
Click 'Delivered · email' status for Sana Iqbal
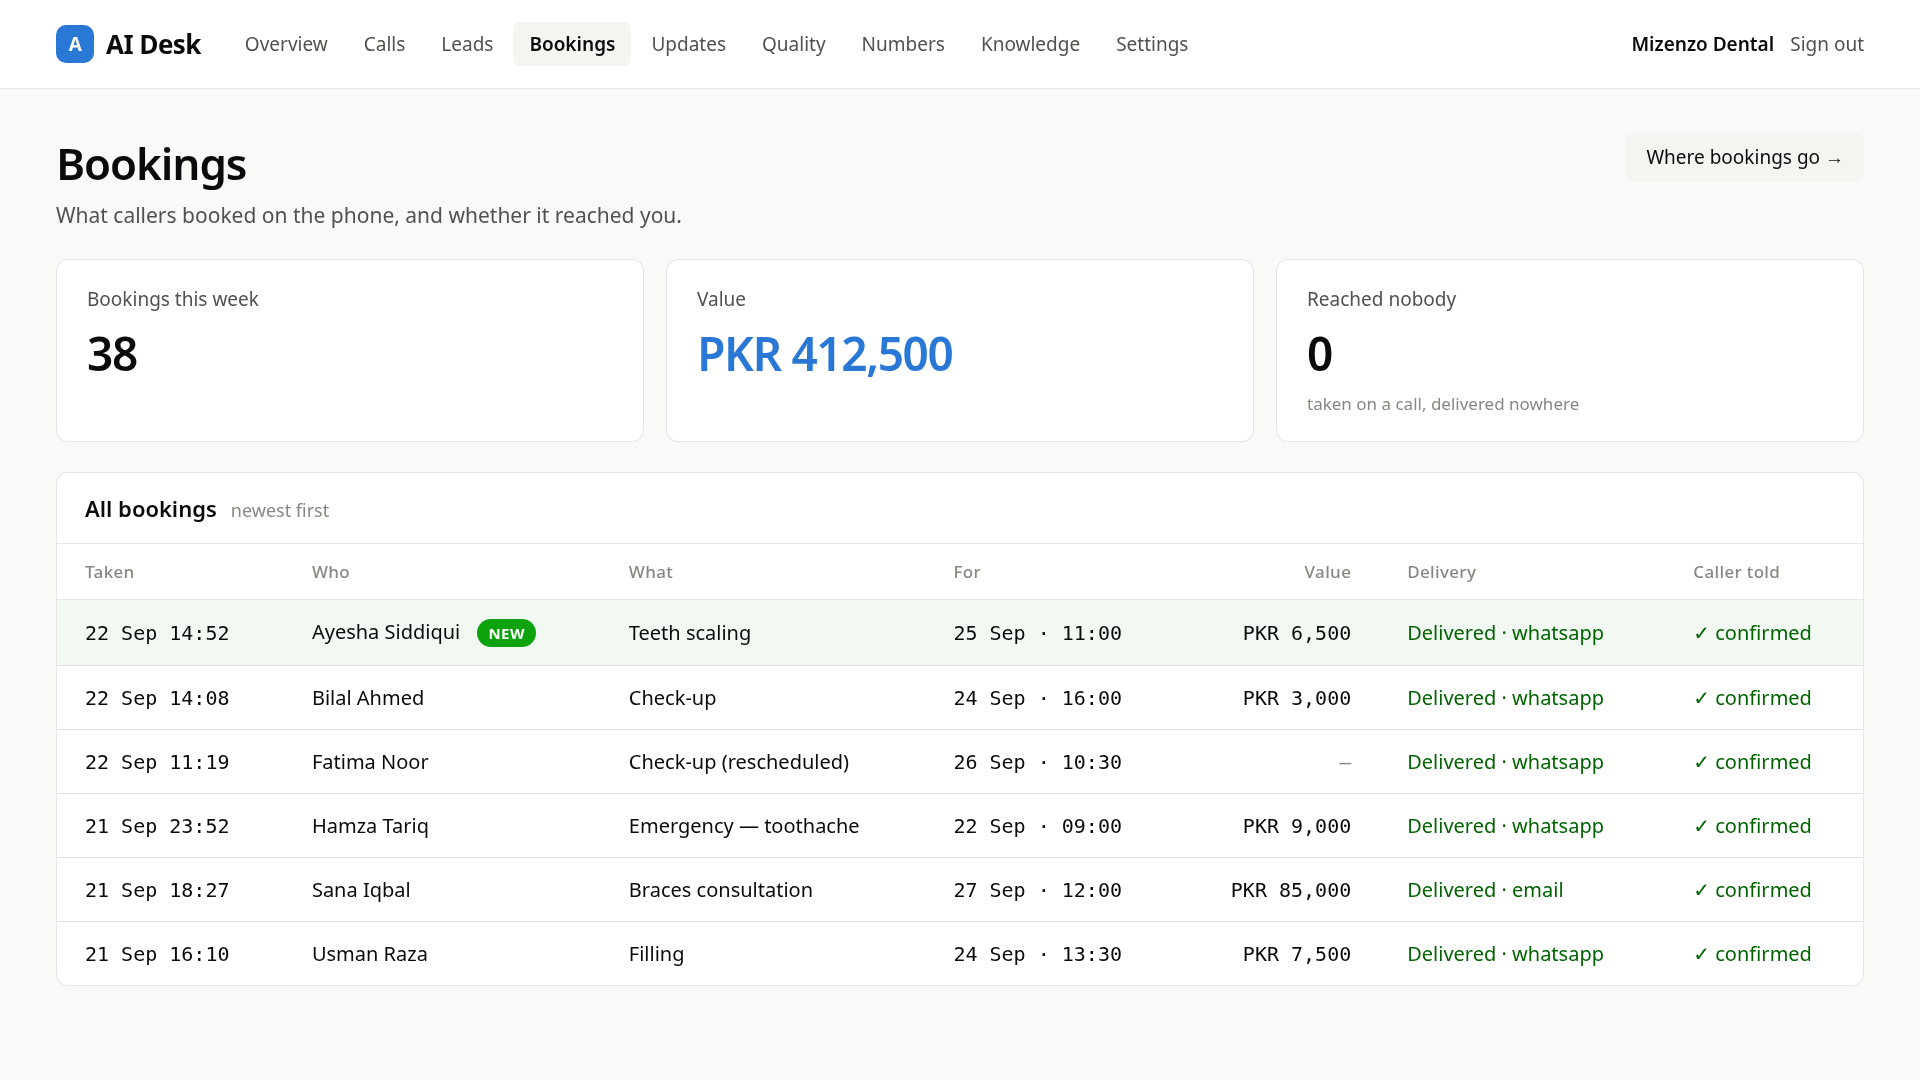[x=1485, y=890]
